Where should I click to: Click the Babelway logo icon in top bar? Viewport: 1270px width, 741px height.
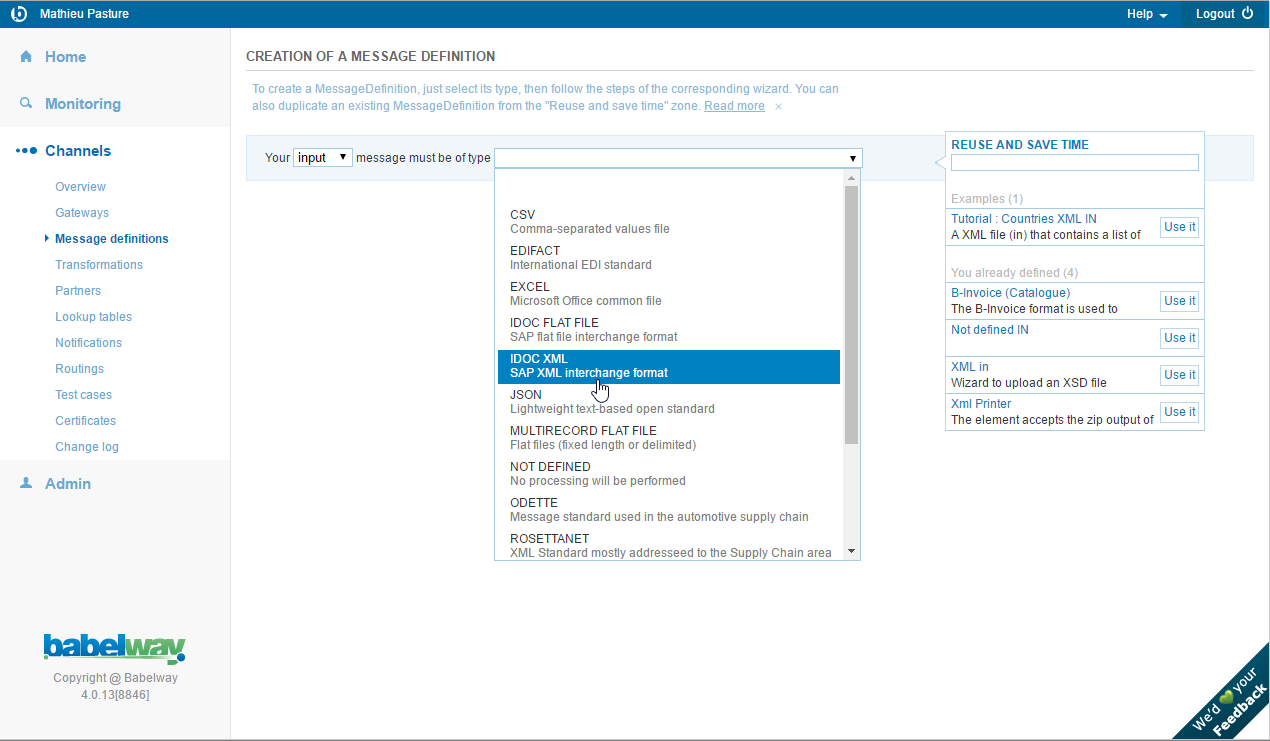coord(18,14)
